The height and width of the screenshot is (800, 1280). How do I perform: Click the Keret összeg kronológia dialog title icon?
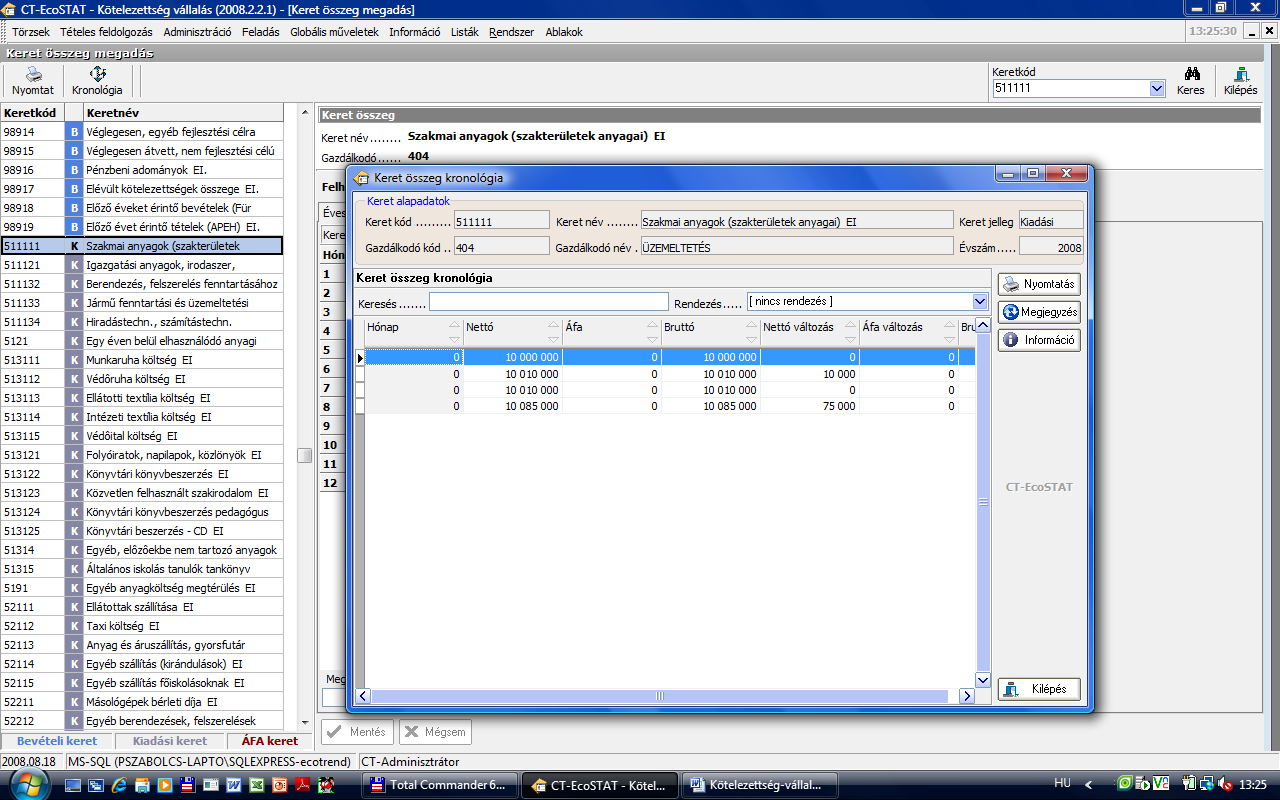tap(361, 178)
